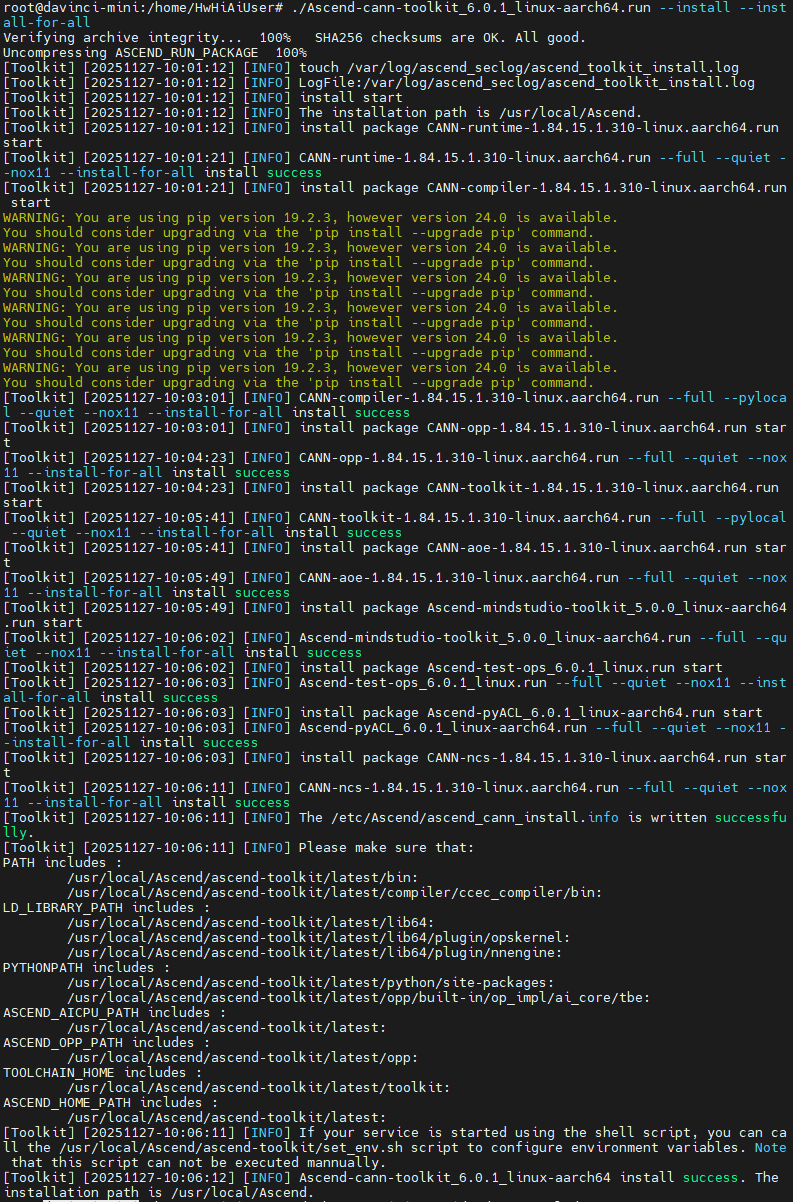Screen dimensions: 793x1202
Task: Click the 'python/site-packages:' path line
Action: pos(310,983)
